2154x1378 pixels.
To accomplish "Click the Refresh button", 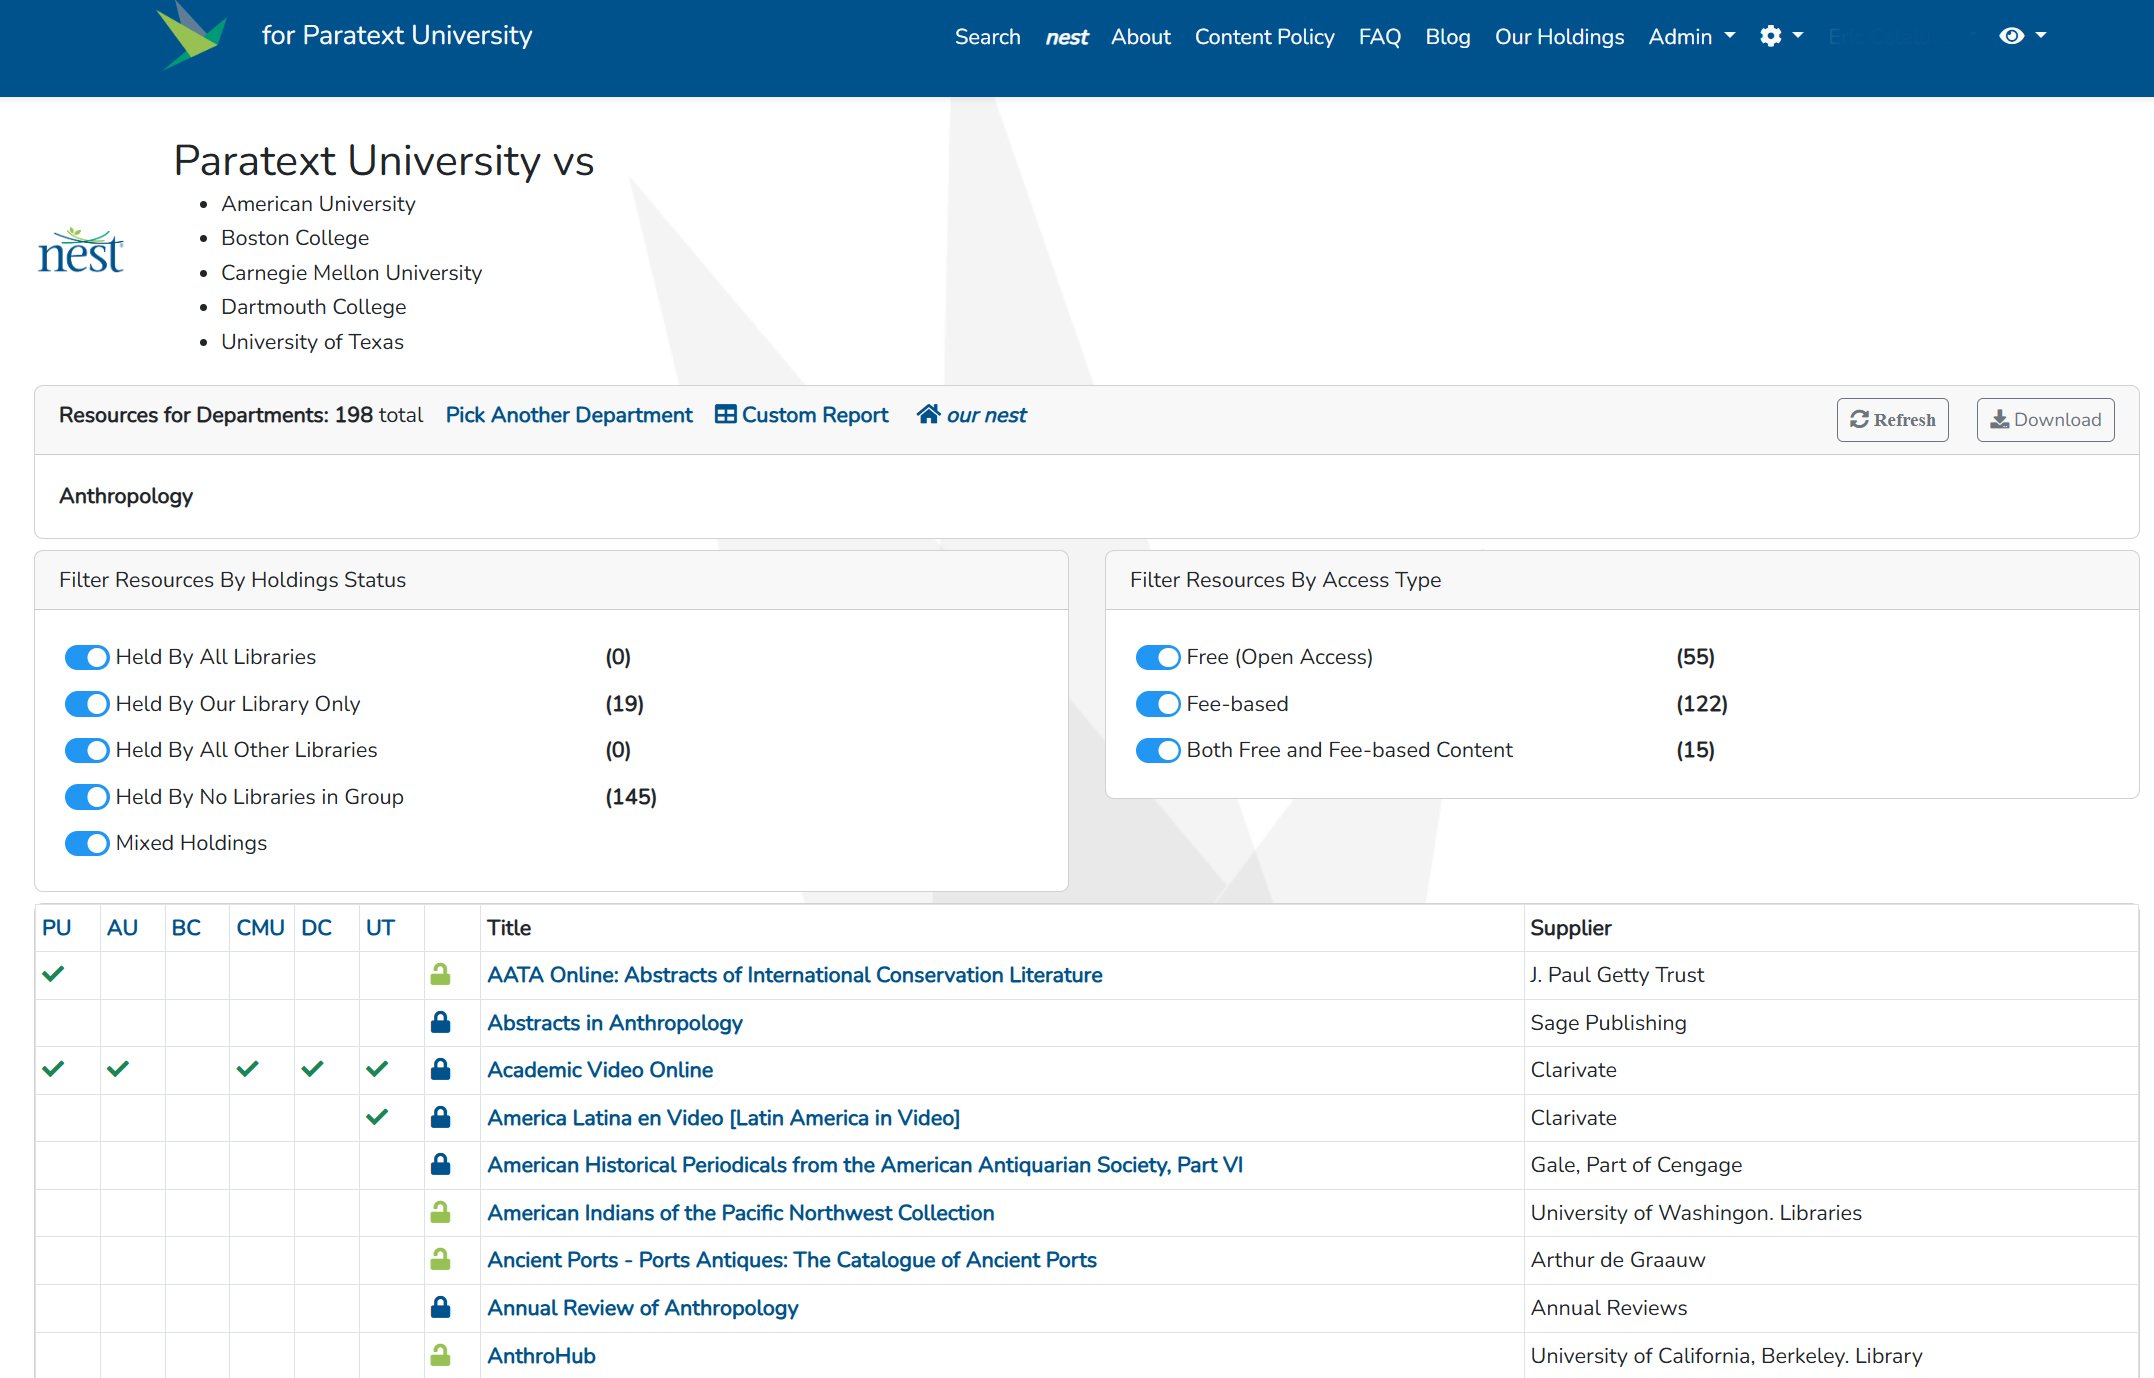I will click(x=1892, y=420).
